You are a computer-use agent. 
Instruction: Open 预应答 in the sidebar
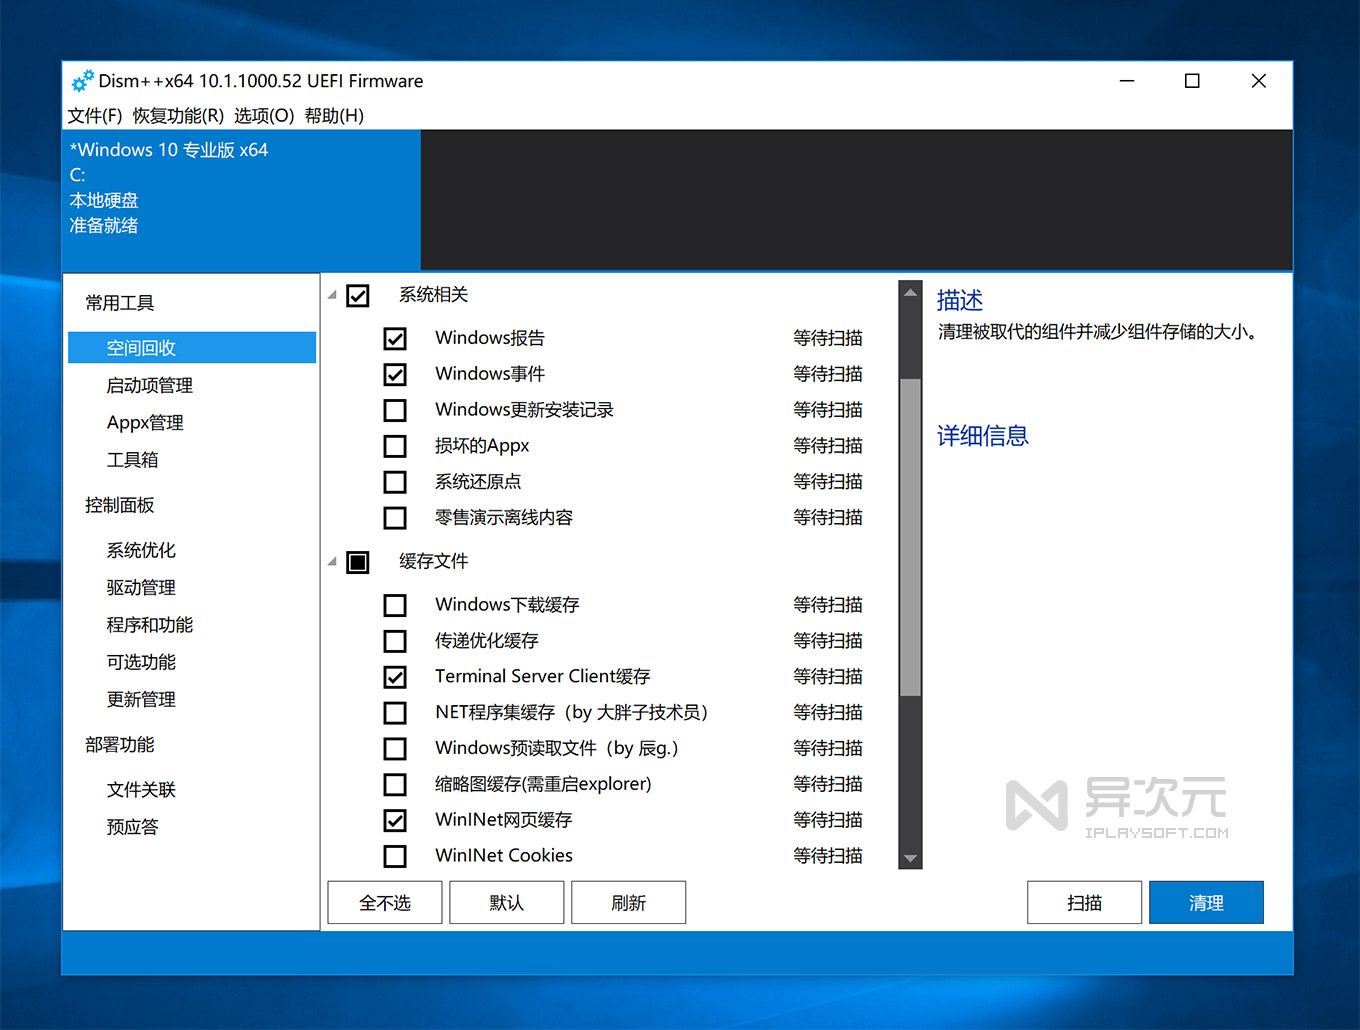132,827
